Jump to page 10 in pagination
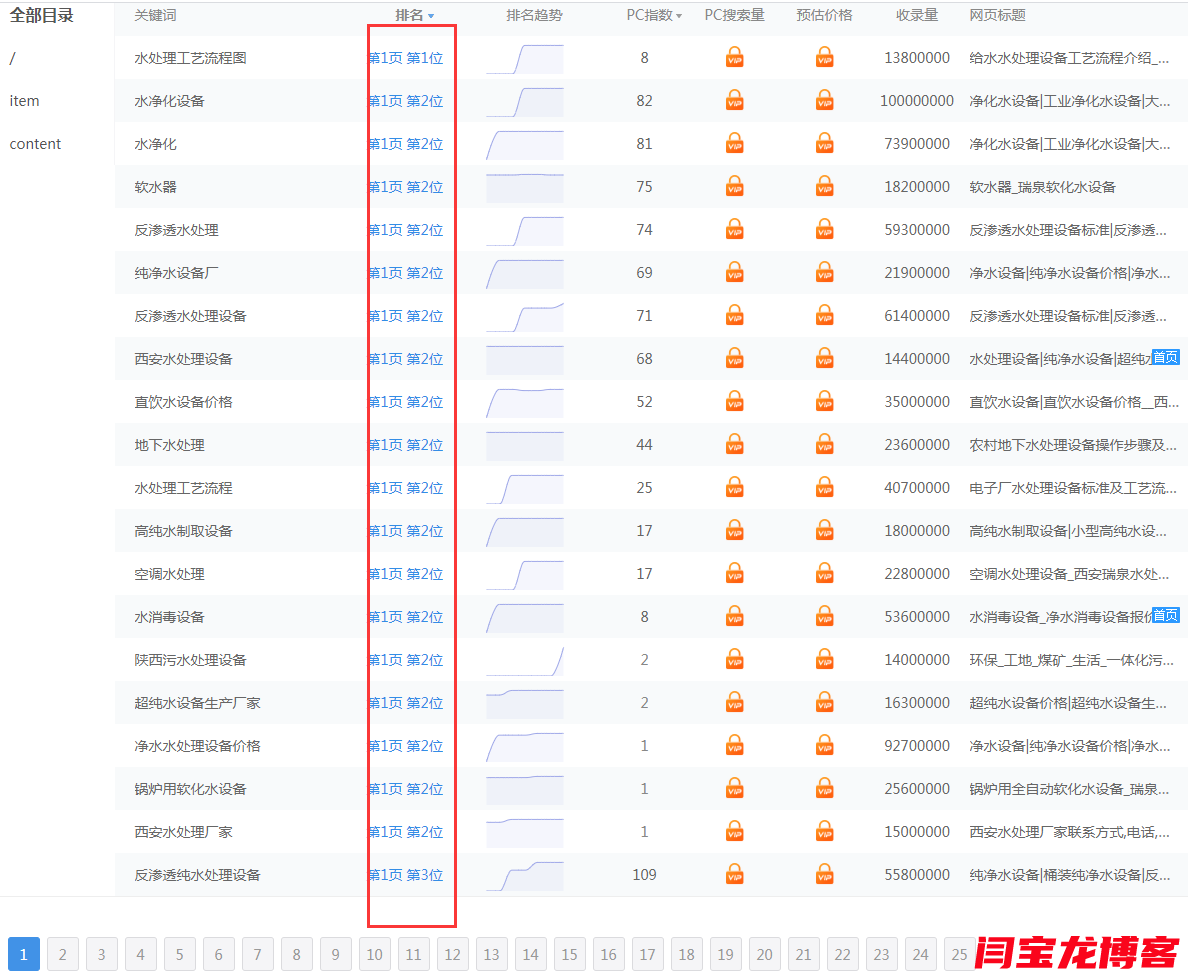Image resolution: width=1188 pixels, height=977 pixels. [x=374, y=954]
